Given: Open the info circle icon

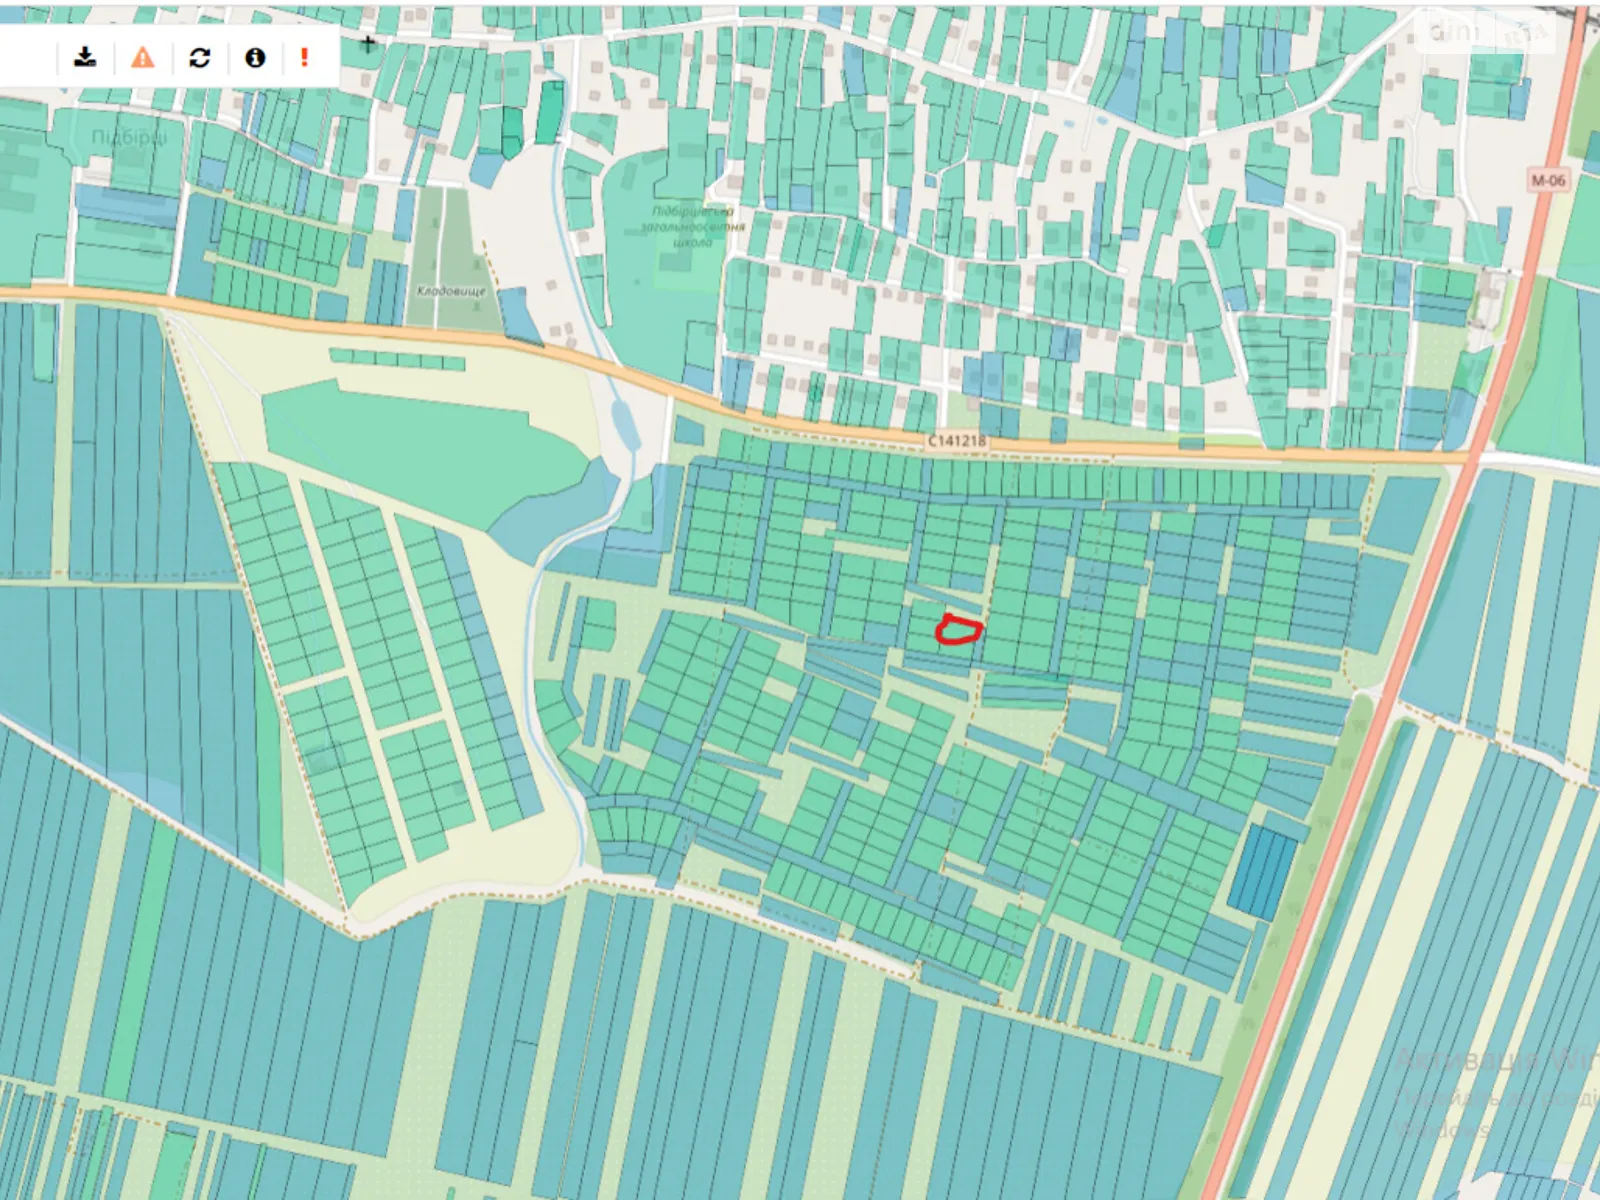Looking at the screenshot, I should point(255,57).
